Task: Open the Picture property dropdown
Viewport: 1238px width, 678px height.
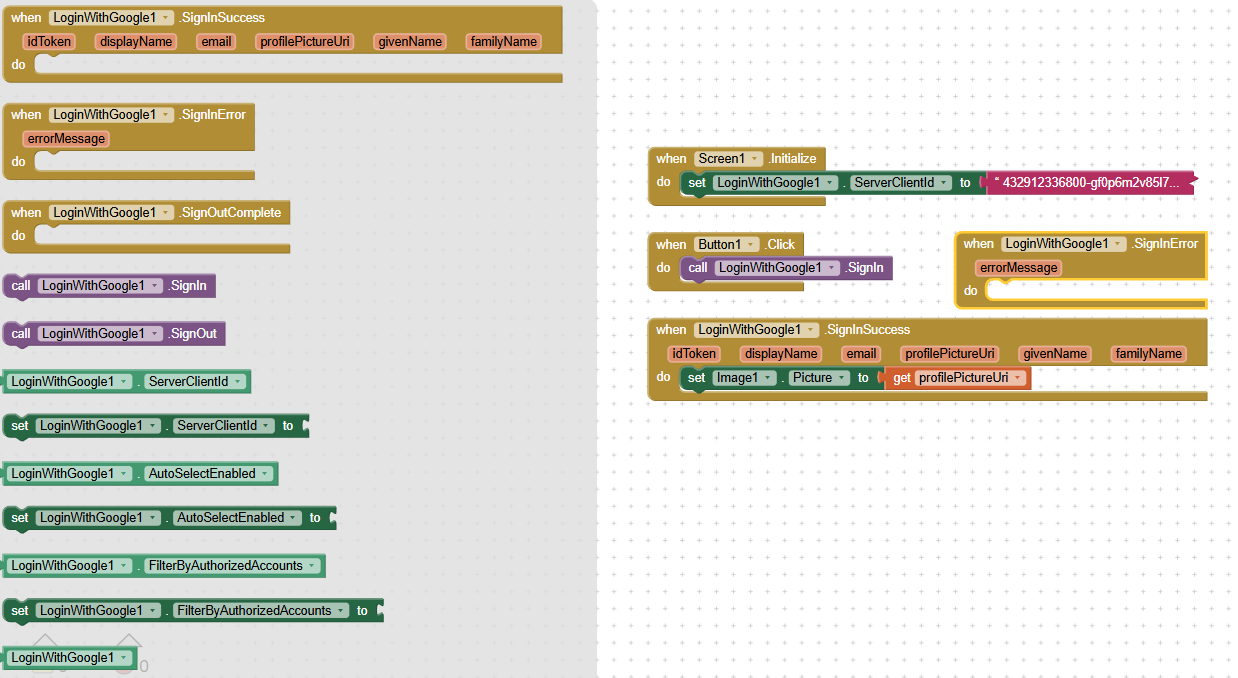Action: (x=843, y=378)
